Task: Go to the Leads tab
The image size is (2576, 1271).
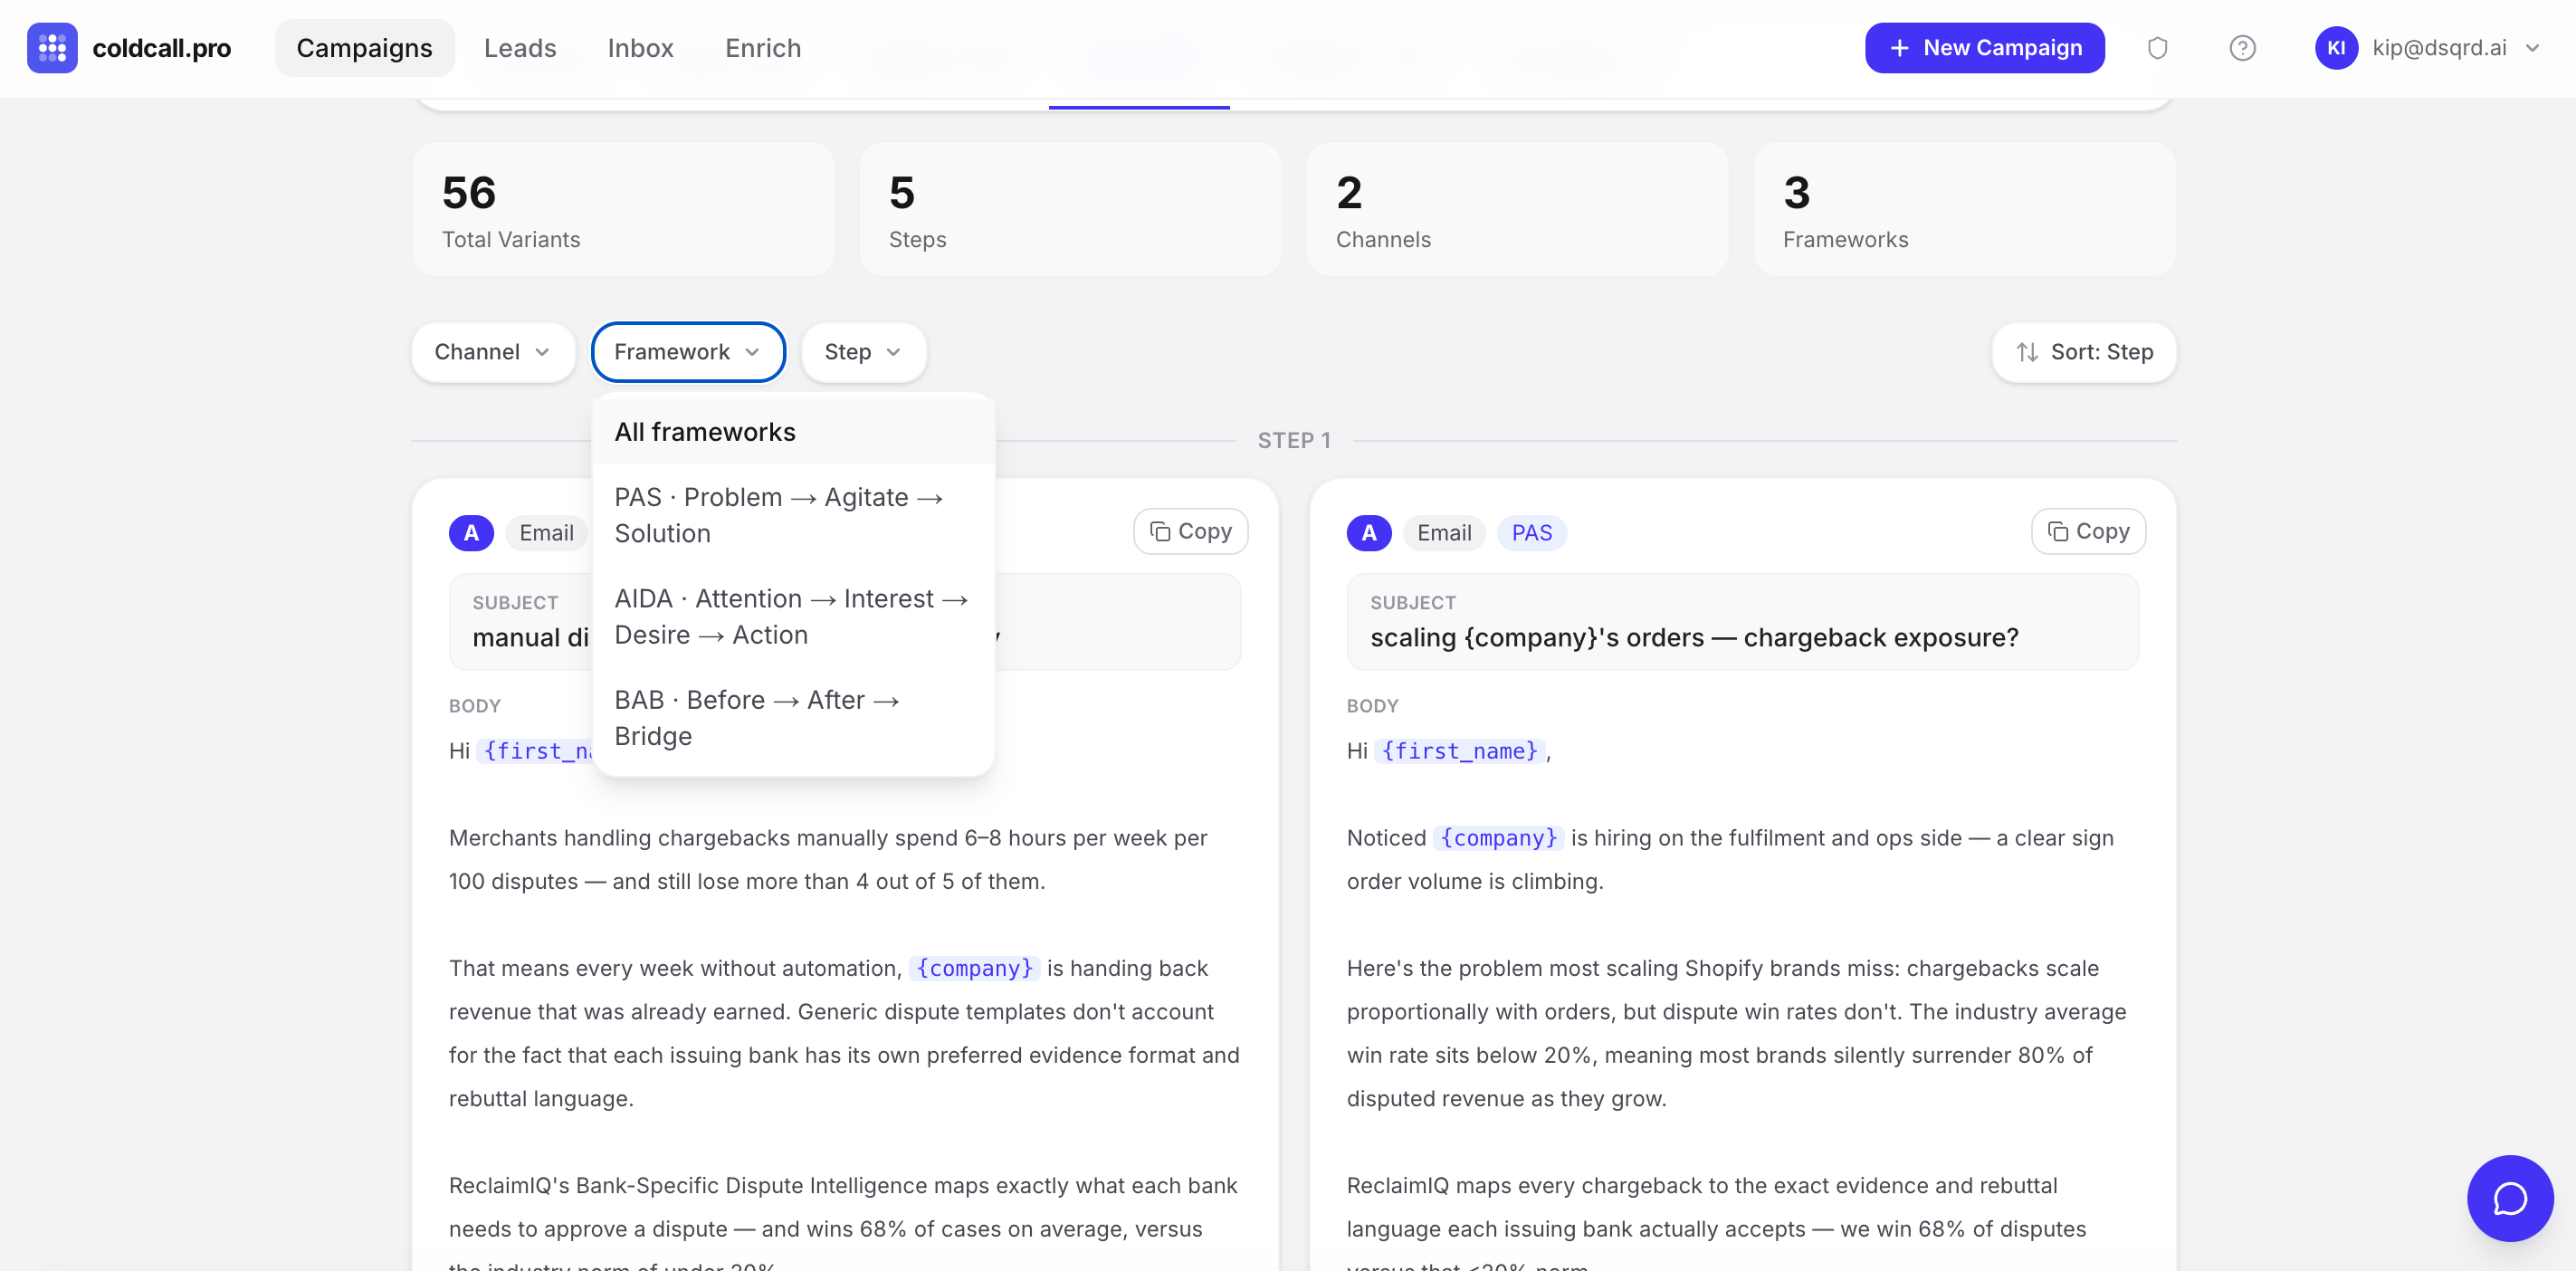Action: click(519, 48)
